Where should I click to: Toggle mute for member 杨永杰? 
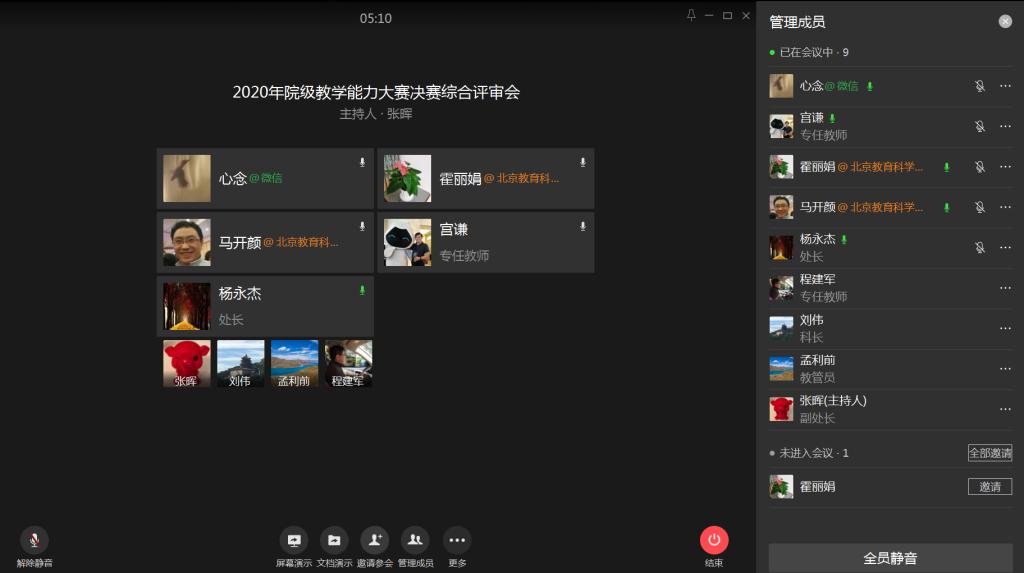[x=980, y=247]
